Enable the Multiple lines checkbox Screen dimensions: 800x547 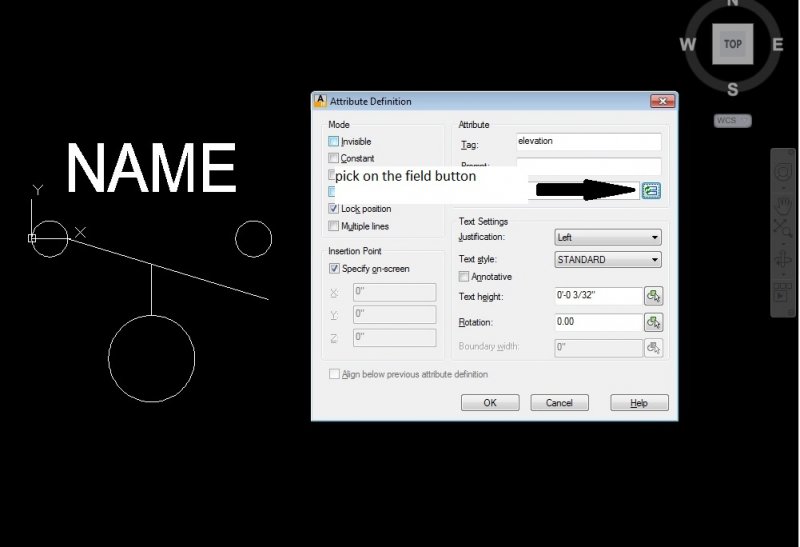(x=334, y=226)
